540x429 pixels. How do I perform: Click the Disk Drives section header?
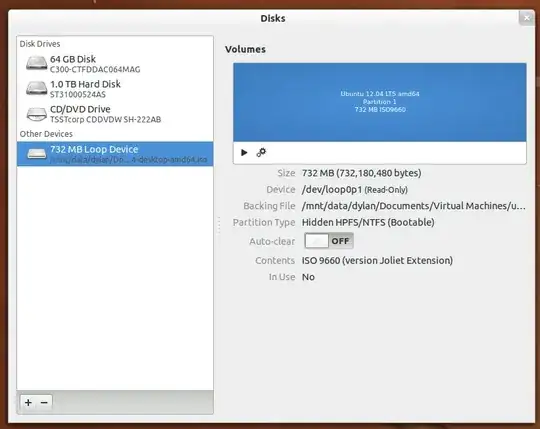(40, 44)
